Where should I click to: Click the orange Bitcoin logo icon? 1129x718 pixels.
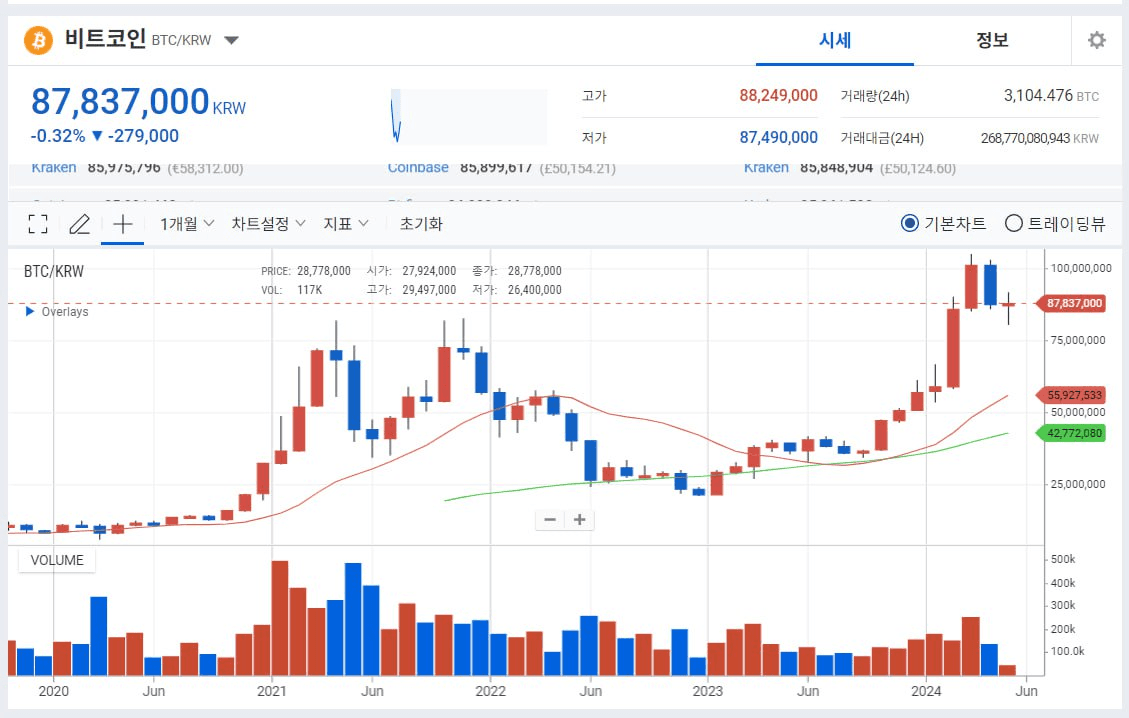pyautogui.click(x=38, y=41)
